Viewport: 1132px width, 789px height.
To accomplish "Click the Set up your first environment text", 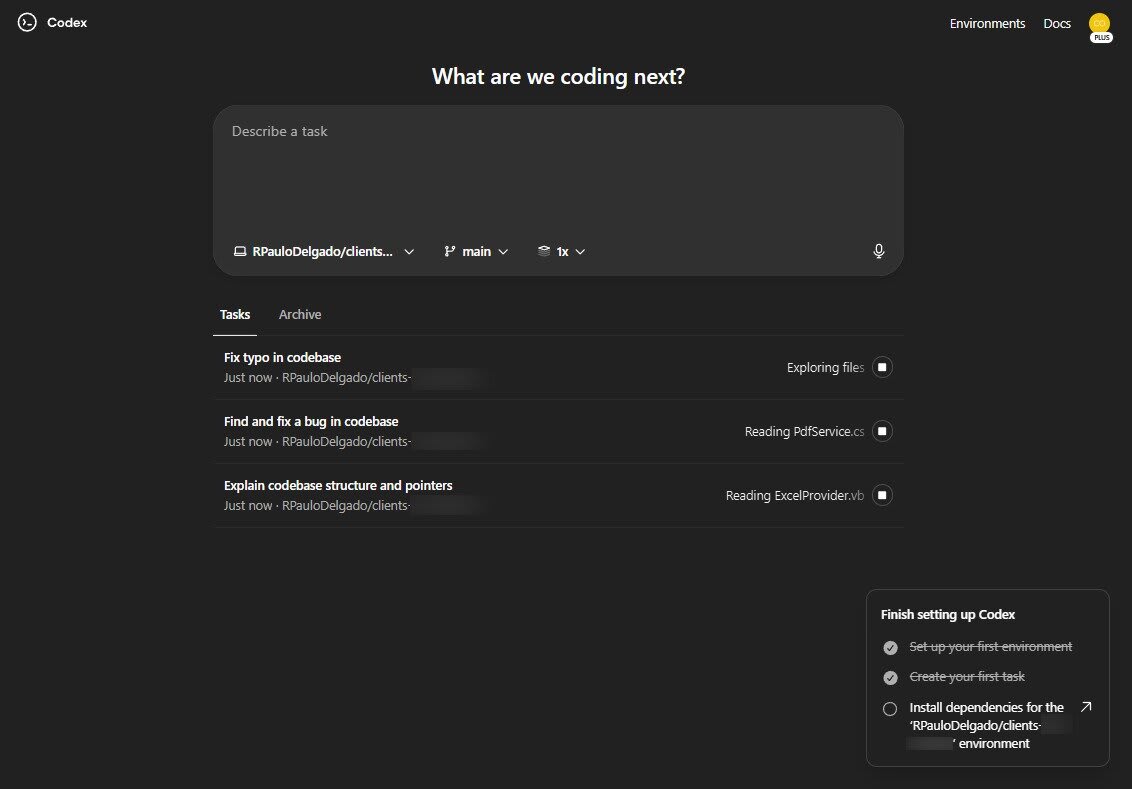I will click(x=990, y=647).
